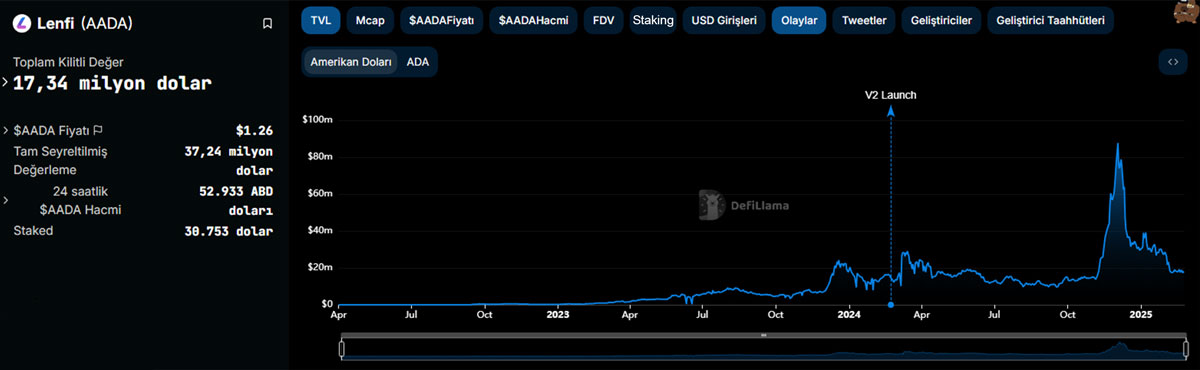Bookmark Lenfi with the bookmark icon

click(267, 23)
